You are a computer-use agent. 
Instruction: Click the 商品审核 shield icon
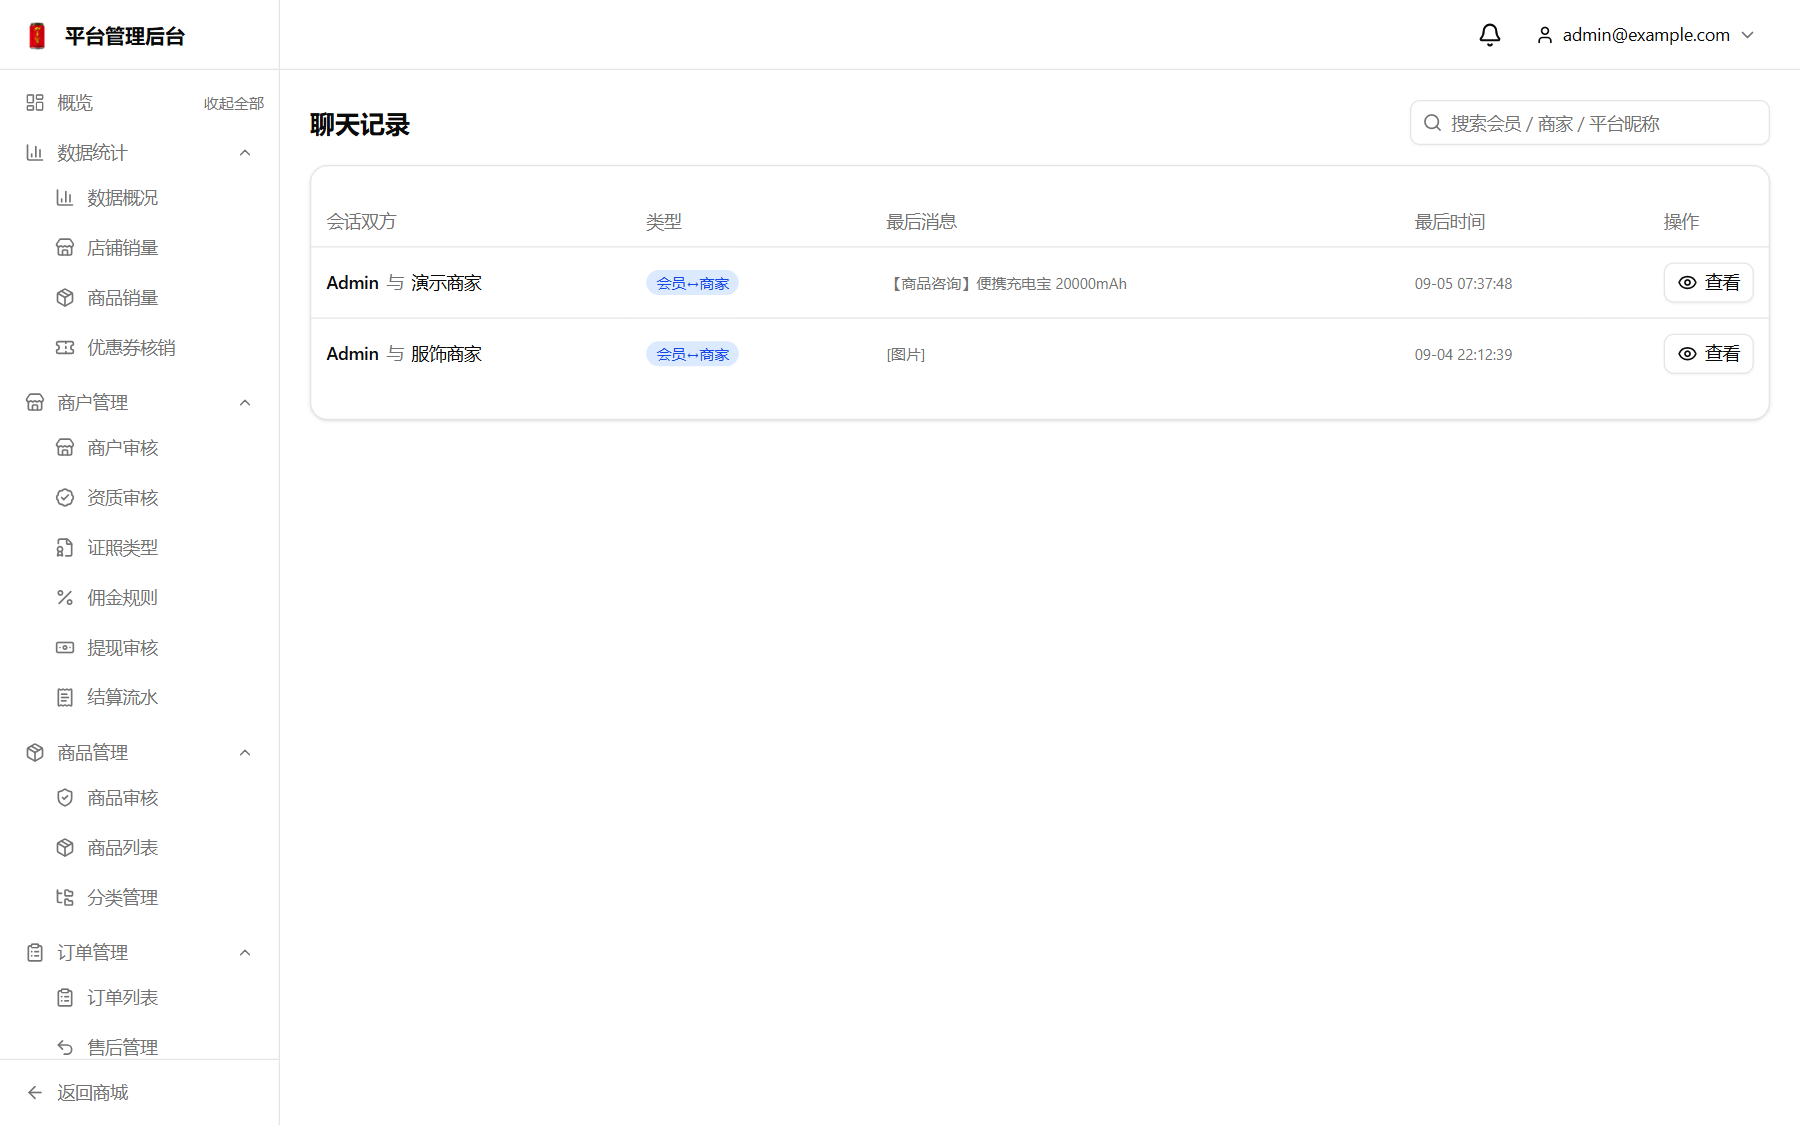tap(65, 797)
